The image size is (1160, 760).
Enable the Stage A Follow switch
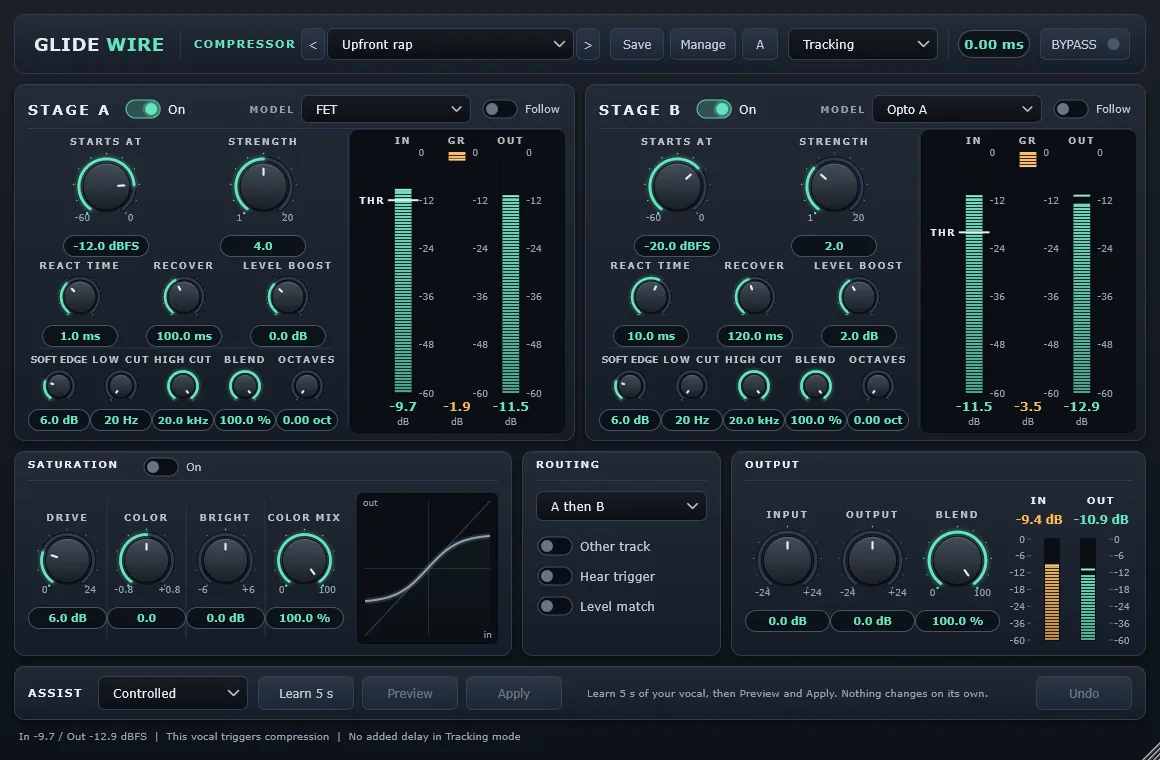pos(500,110)
